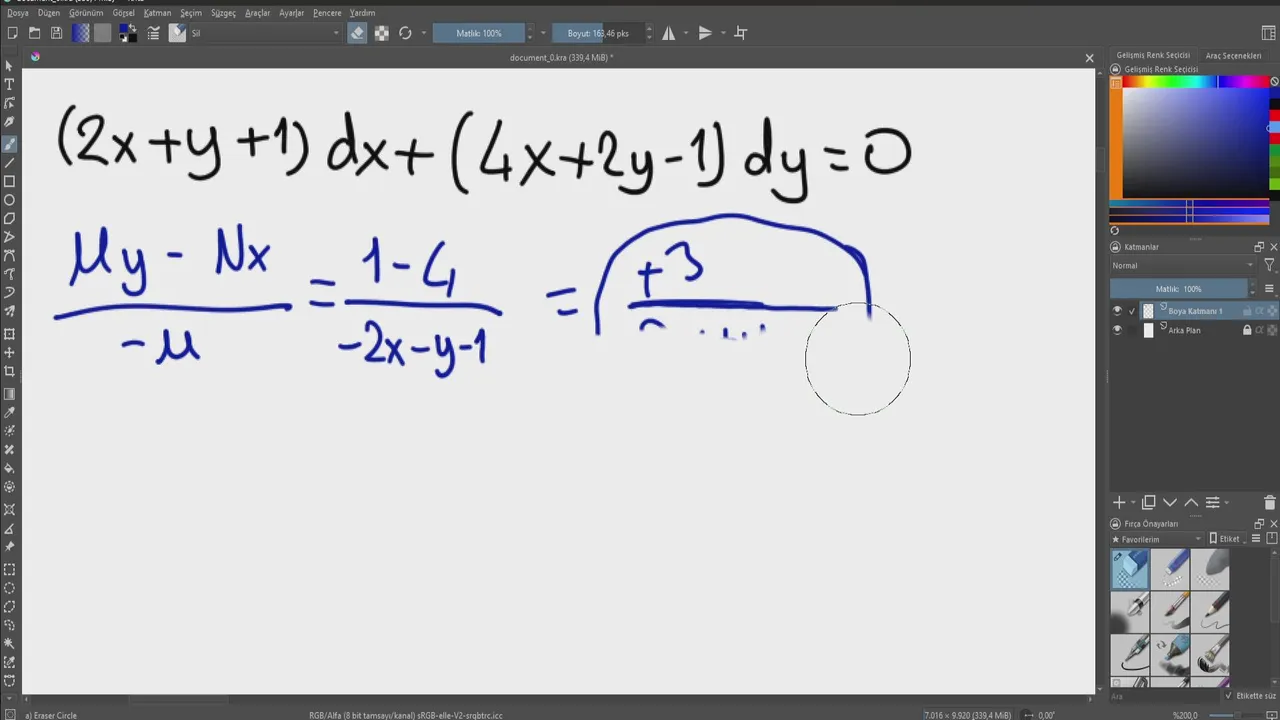Click the wrap-around mode icon
Screen dimensions: 1280x720
(x=741, y=33)
